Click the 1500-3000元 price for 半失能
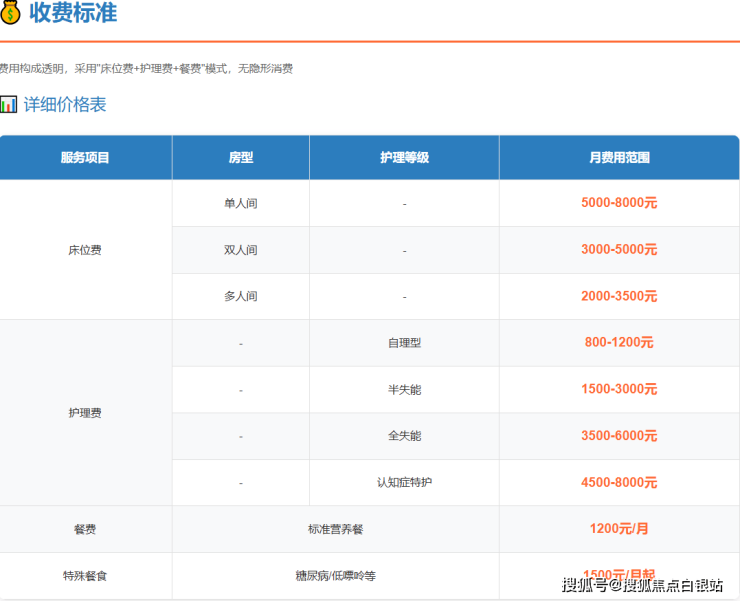Screen dimensions: 740x601 pyautogui.click(x=619, y=389)
